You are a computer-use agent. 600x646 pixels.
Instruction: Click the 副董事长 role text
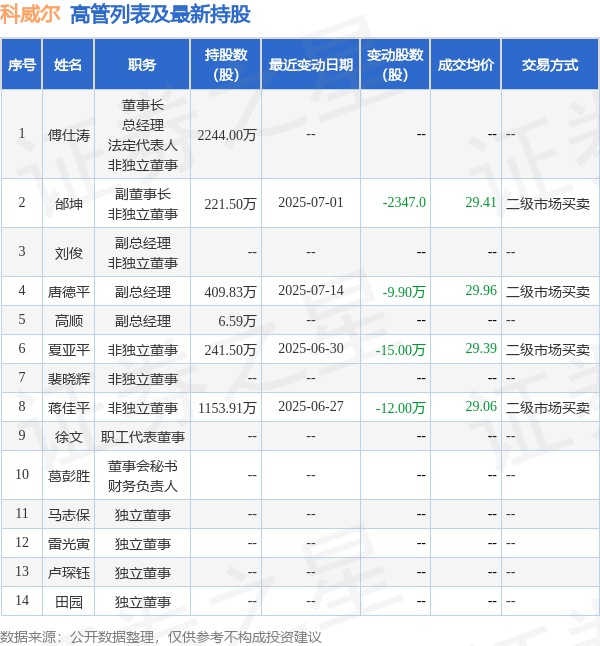click(143, 194)
